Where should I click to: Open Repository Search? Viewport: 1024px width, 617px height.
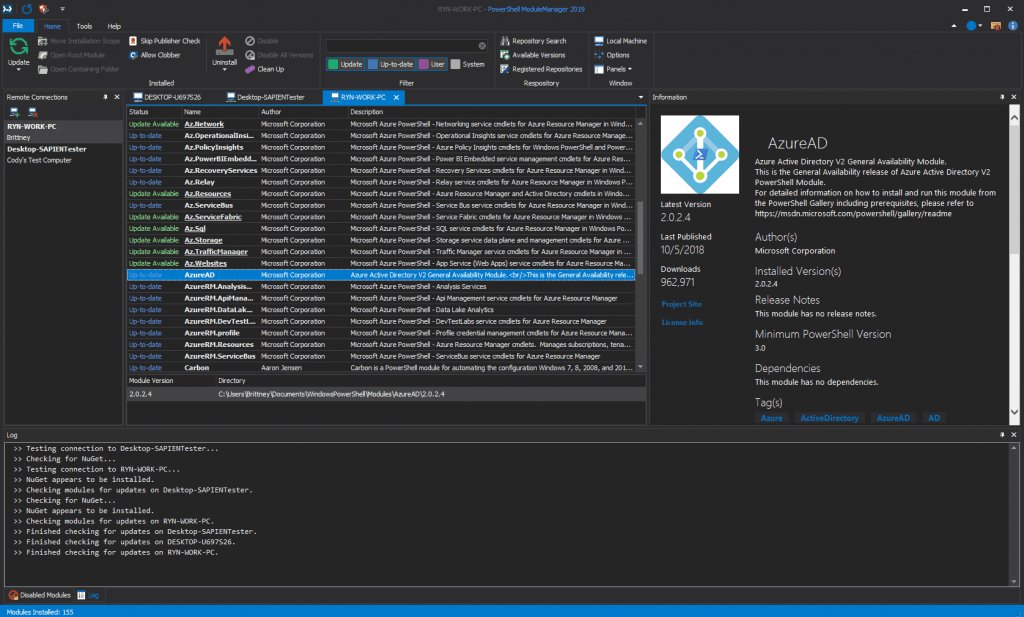[534, 40]
